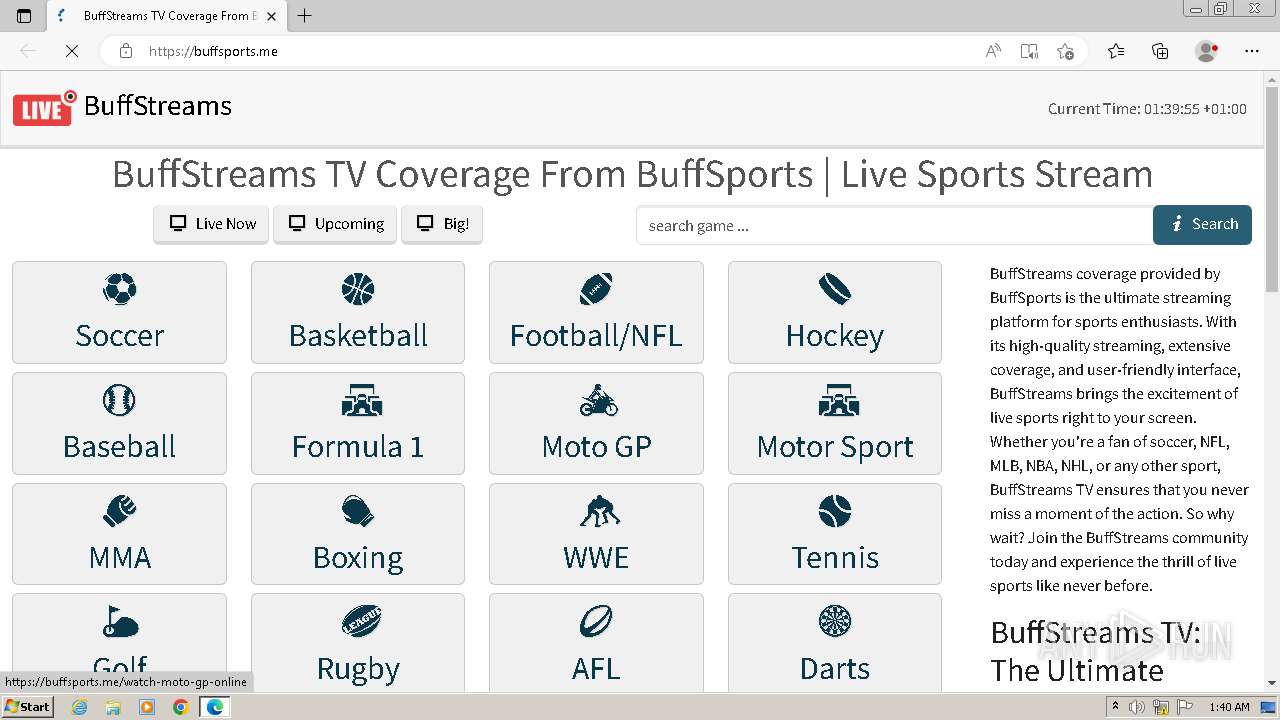
Task: Open the Basketball text link
Action: point(358,336)
